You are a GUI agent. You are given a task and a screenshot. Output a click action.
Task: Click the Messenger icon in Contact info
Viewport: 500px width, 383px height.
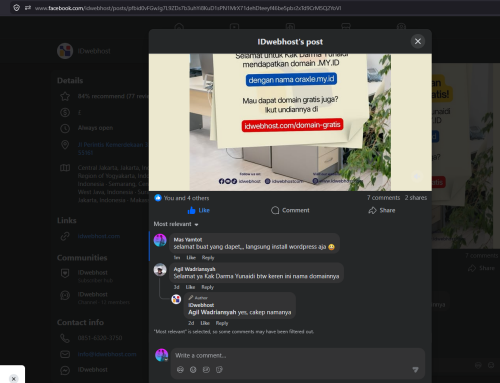(x=65, y=370)
